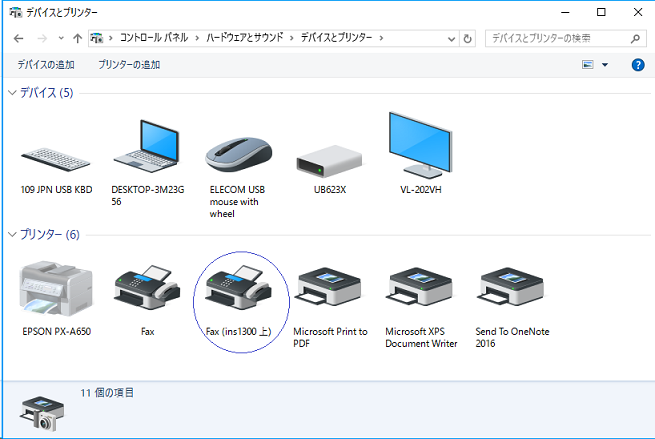The height and width of the screenshot is (439, 655).
Task: Go up one level with up arrow
Action: (77, 38)
